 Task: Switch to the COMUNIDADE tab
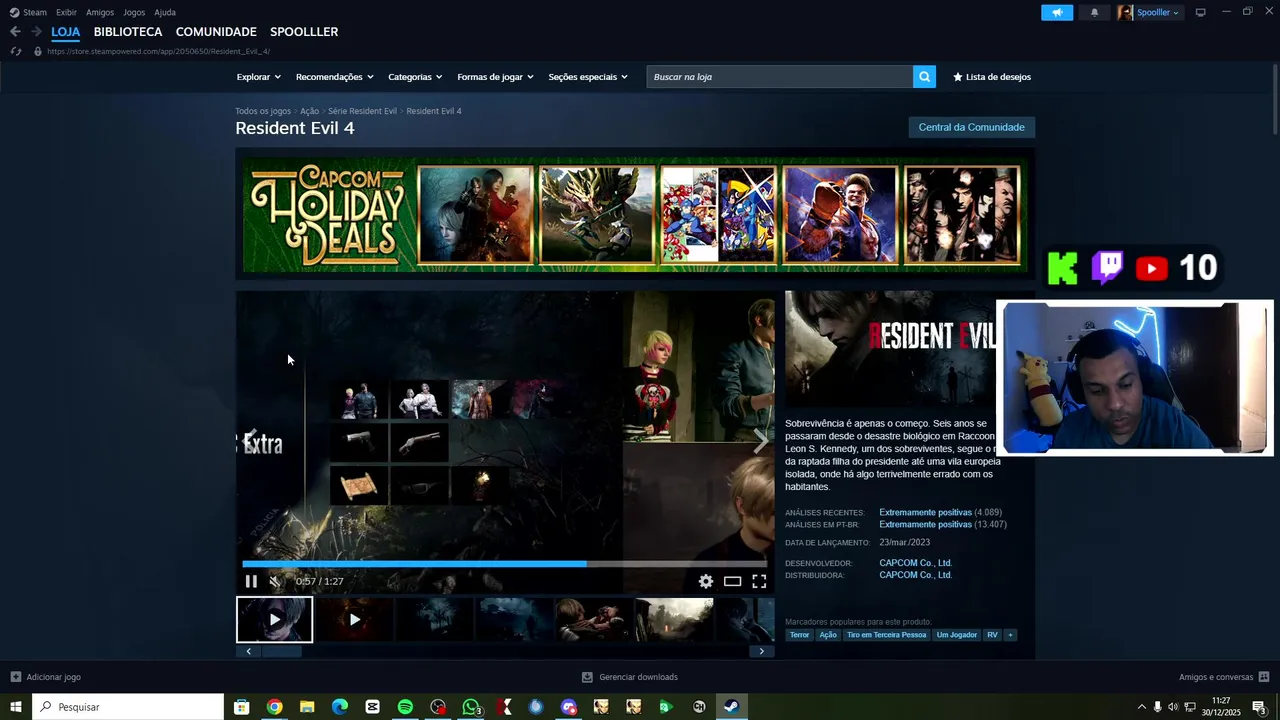click(x=216, y=32)
